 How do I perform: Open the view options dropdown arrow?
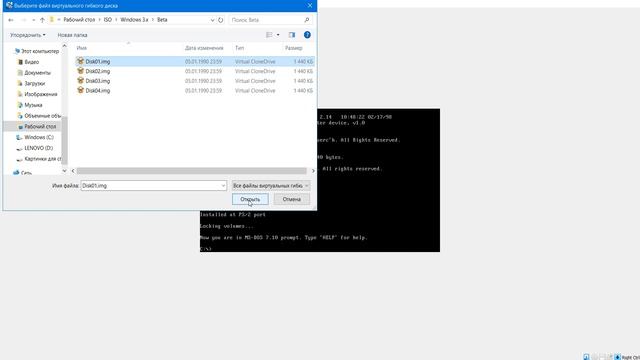(x=278, y=35)
